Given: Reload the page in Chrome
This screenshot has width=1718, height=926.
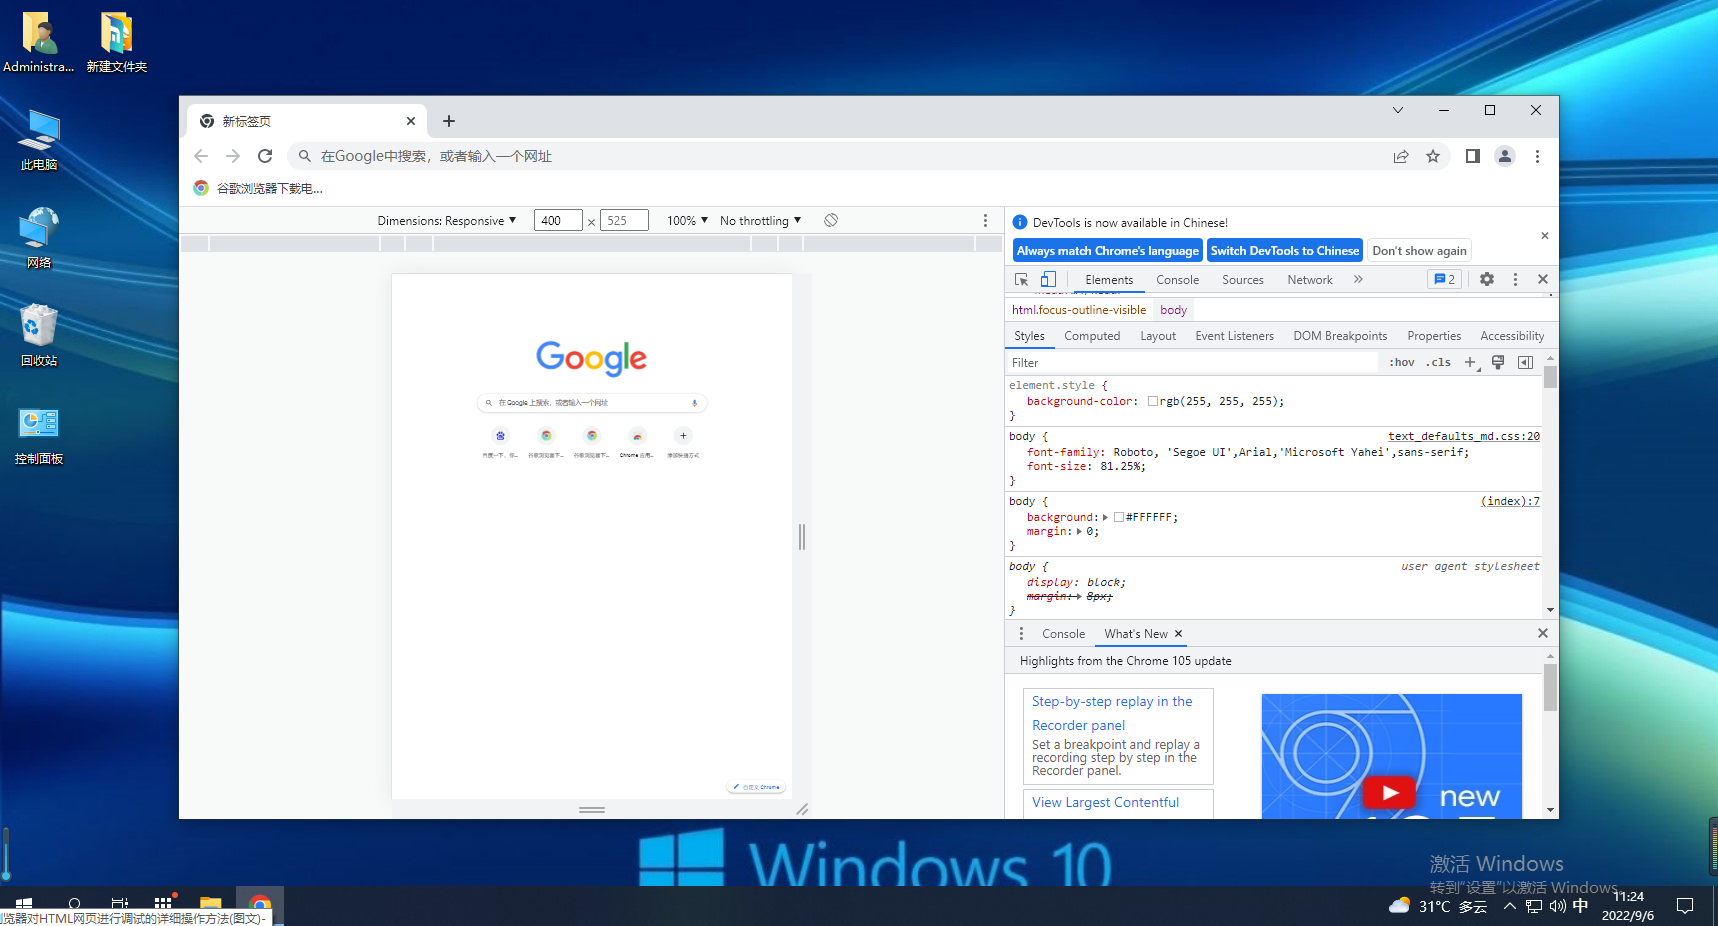Looking at the screenshot, I should pyautogui.click(x=265, y=156).
